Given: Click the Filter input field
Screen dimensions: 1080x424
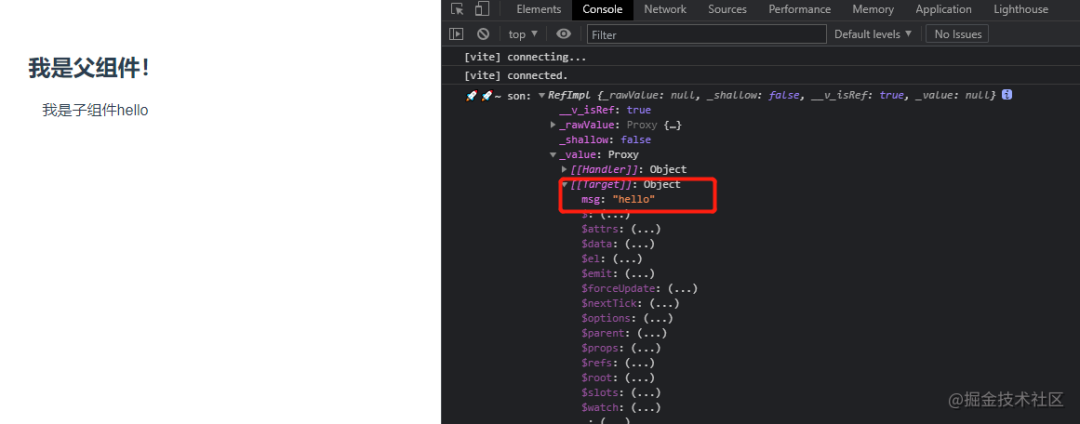Looking at the screenshot, I should (706, 34).
